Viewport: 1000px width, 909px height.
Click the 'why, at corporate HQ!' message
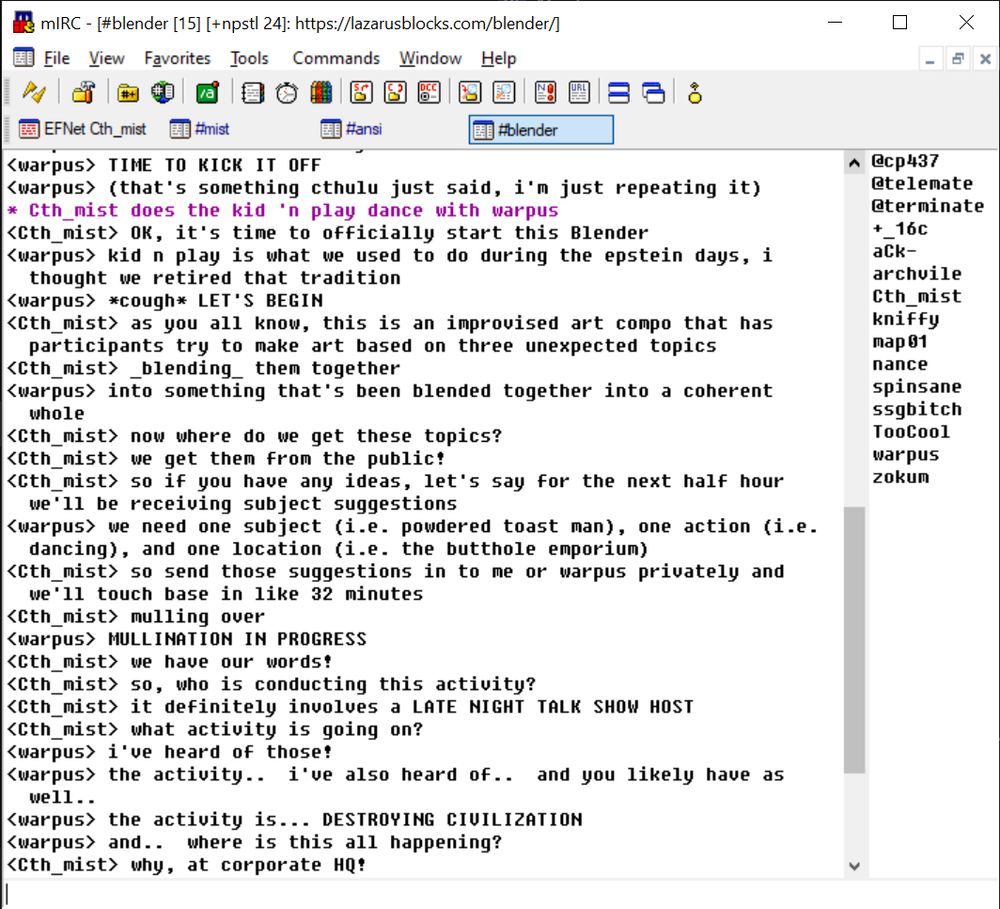click(186, 865)
